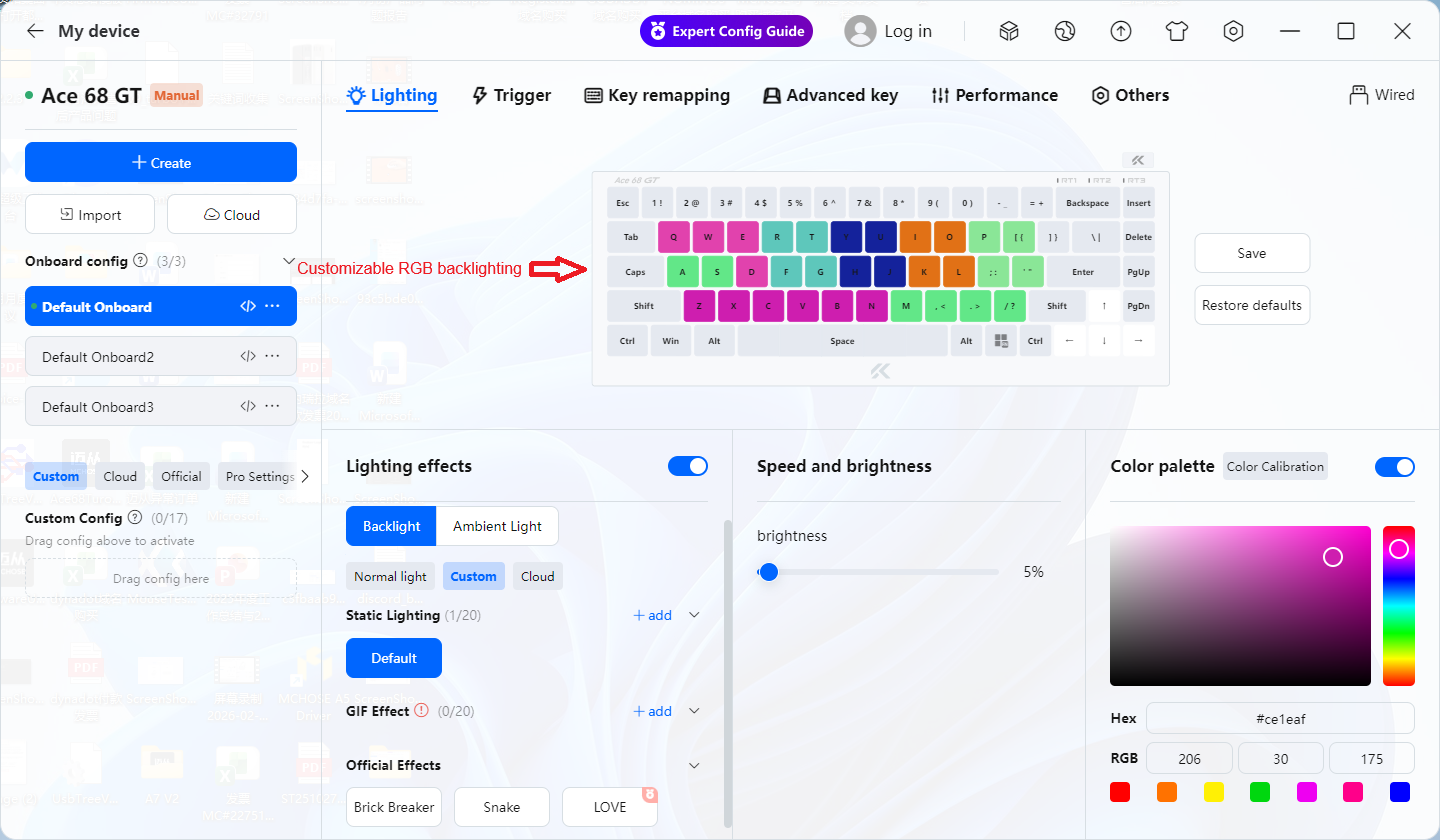Pick the blue color swatch

pos(1400,792)
